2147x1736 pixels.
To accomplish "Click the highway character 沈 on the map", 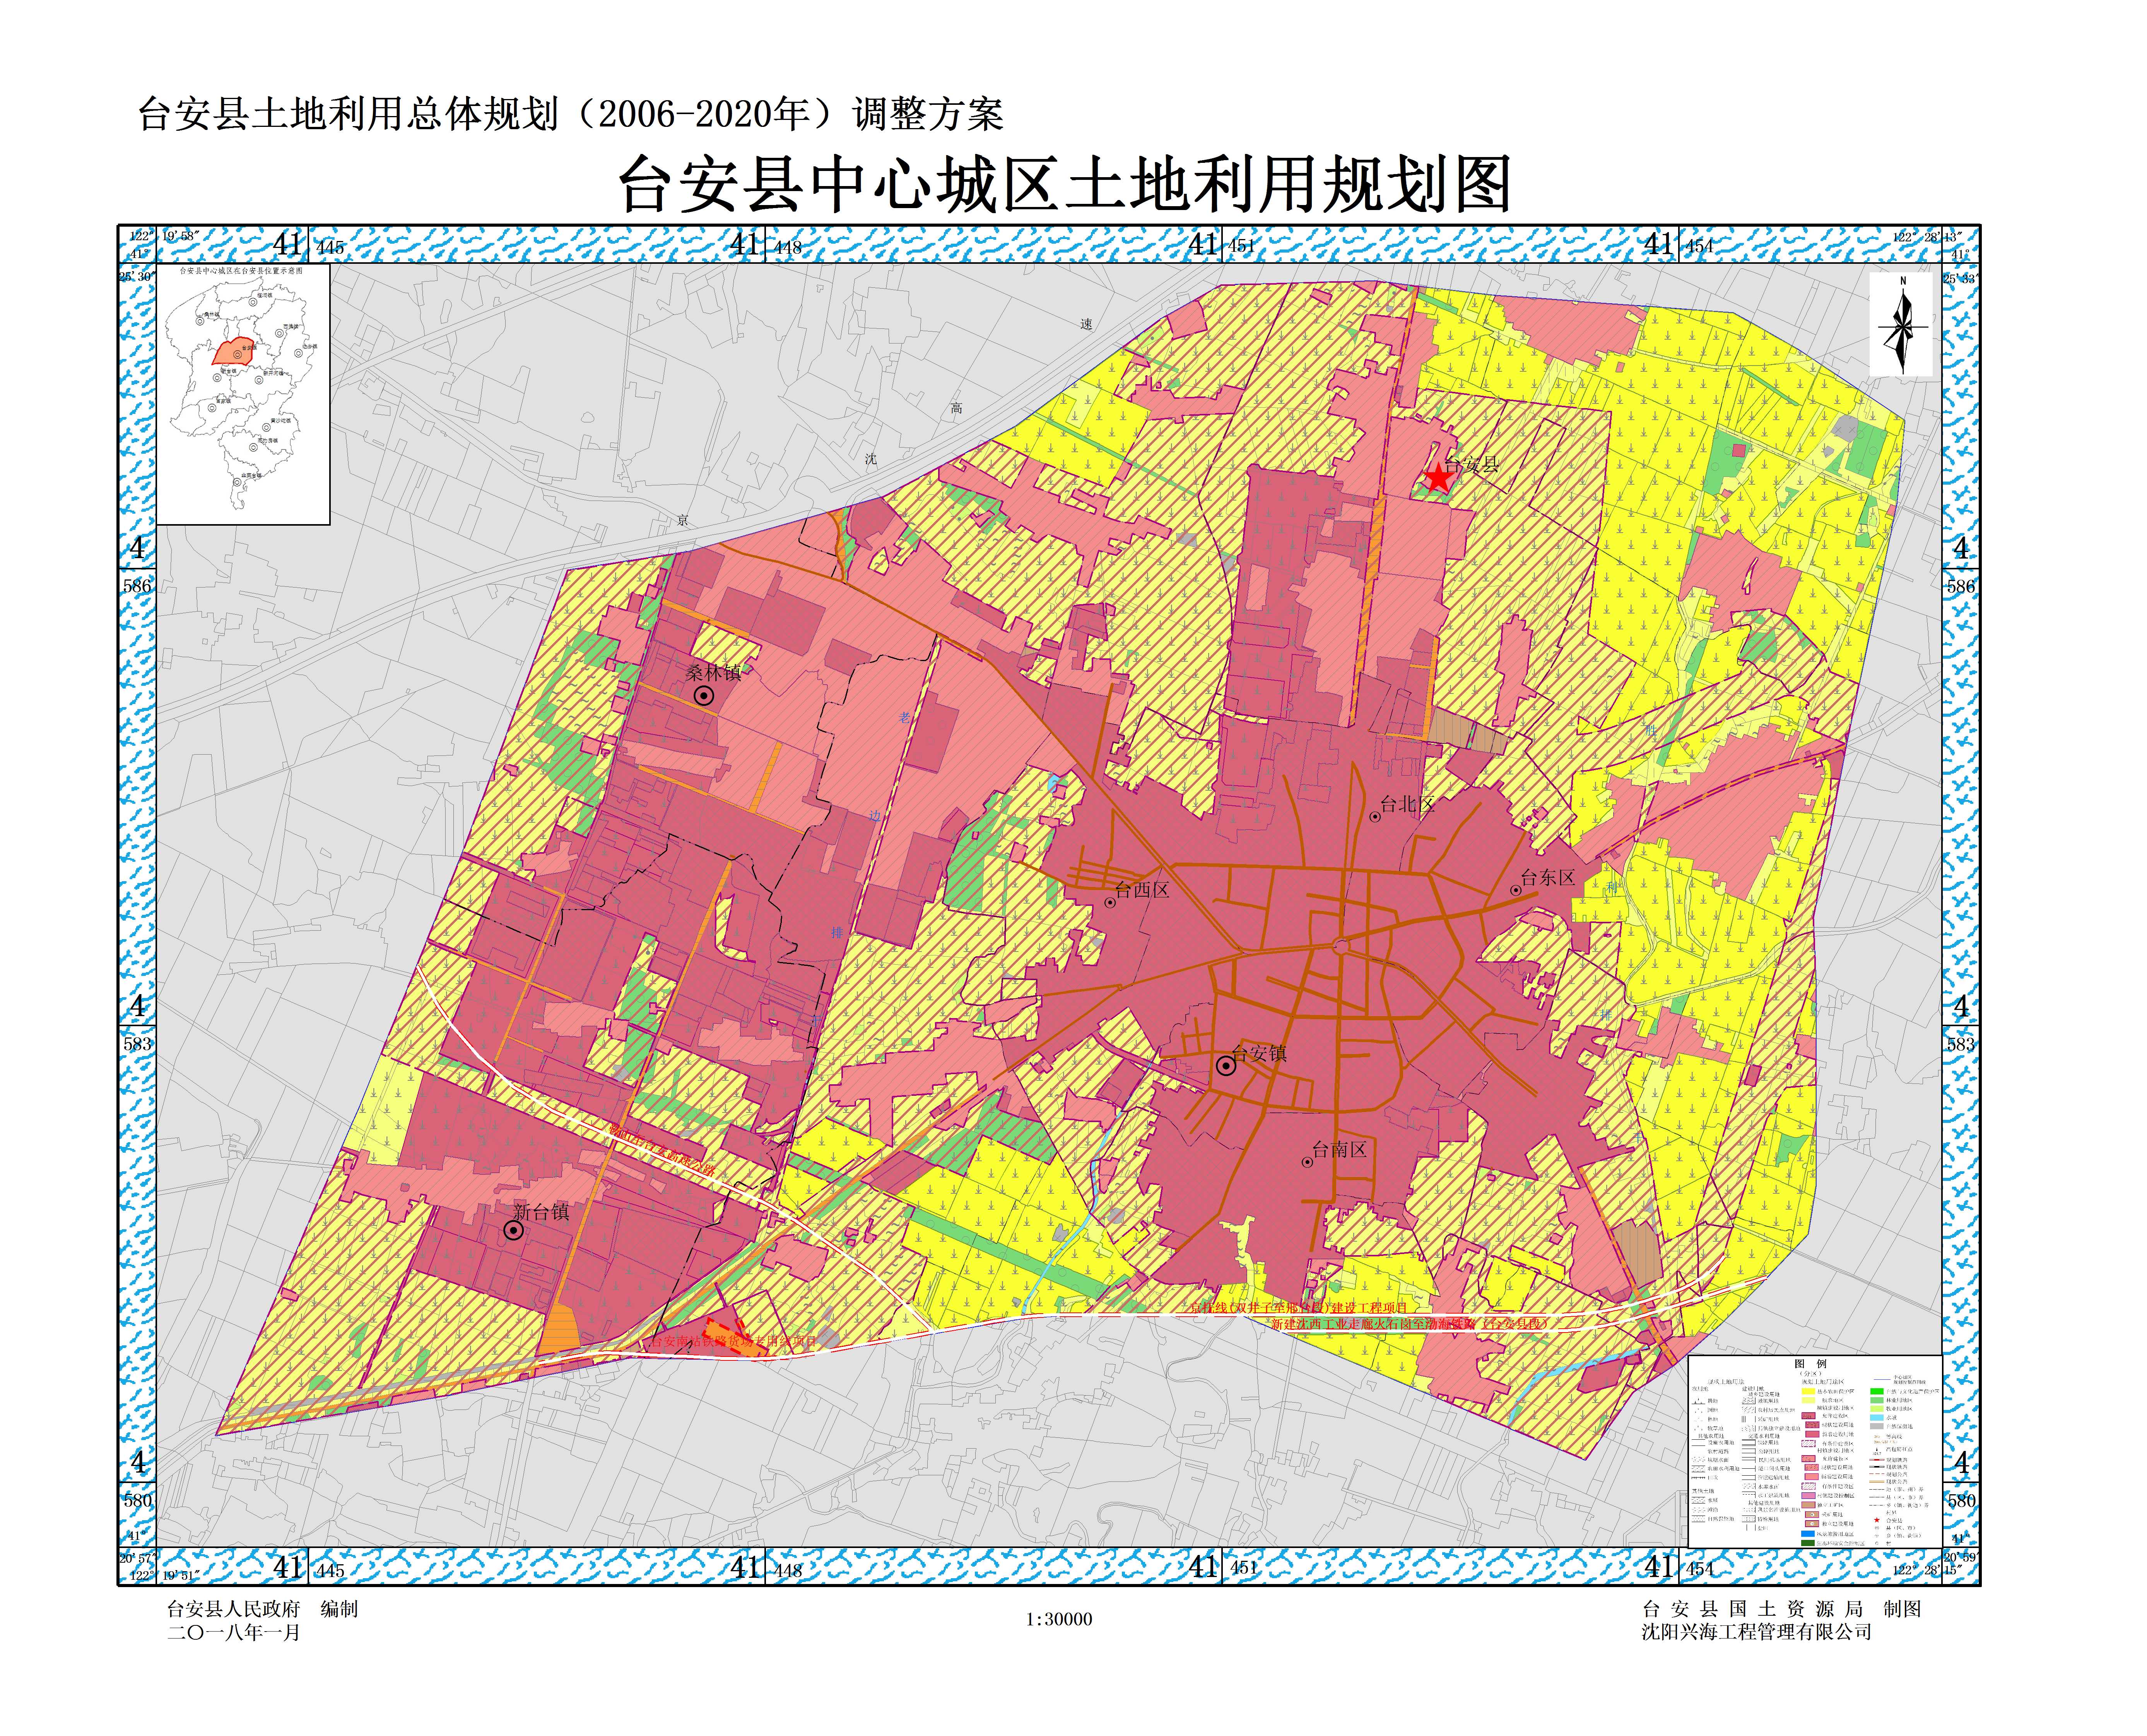I will click(871, 459).
